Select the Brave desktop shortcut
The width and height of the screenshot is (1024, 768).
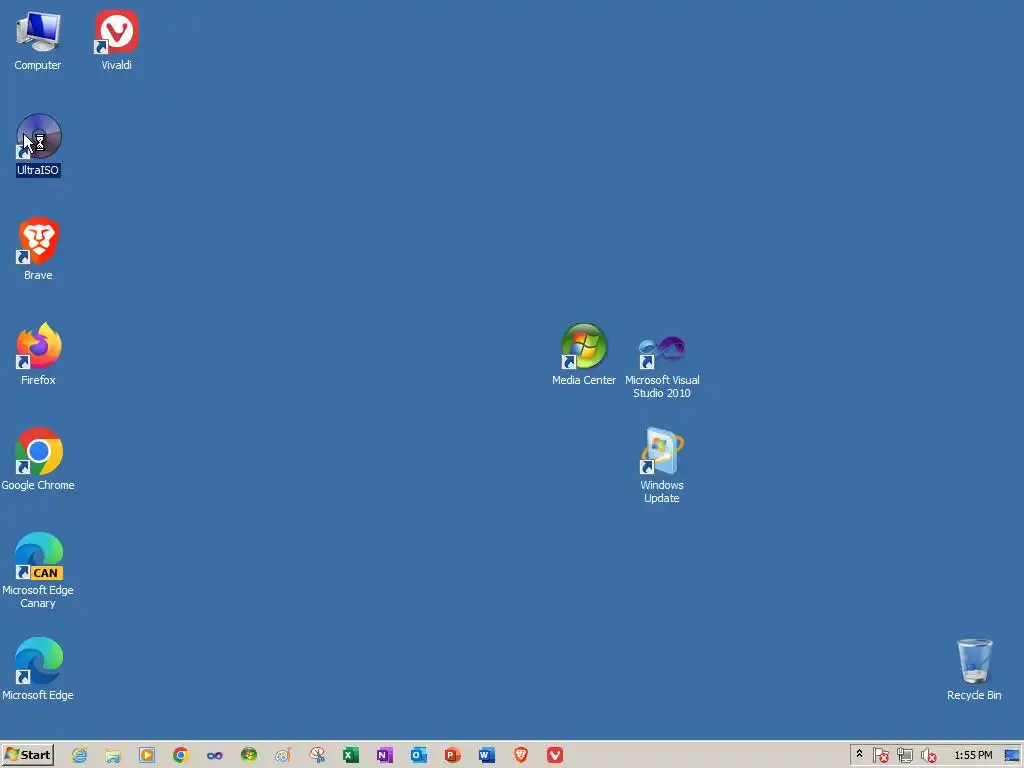coord(38,249)
